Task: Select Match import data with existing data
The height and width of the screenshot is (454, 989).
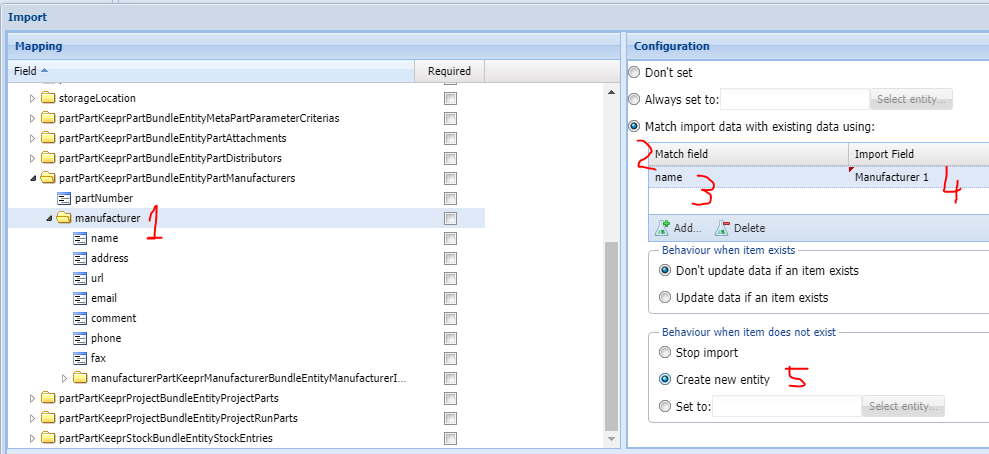Action: click(x=635, y=126)
